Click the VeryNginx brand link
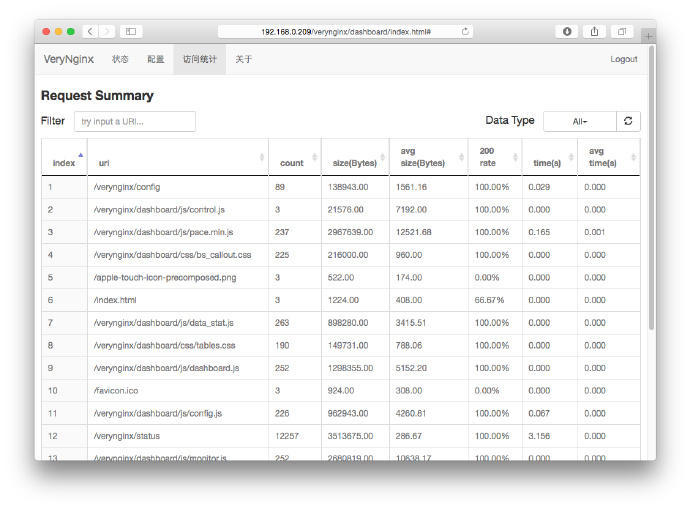The height and width of the screenshot is (509, 690). coord(69,59)
